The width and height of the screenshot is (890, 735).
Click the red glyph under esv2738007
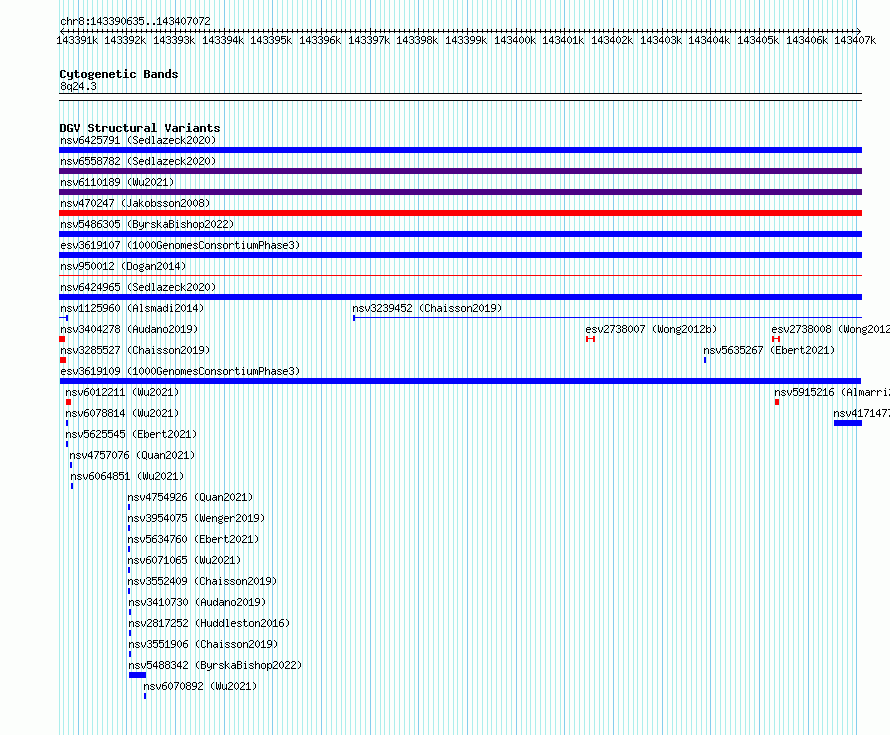click(590, 339)
